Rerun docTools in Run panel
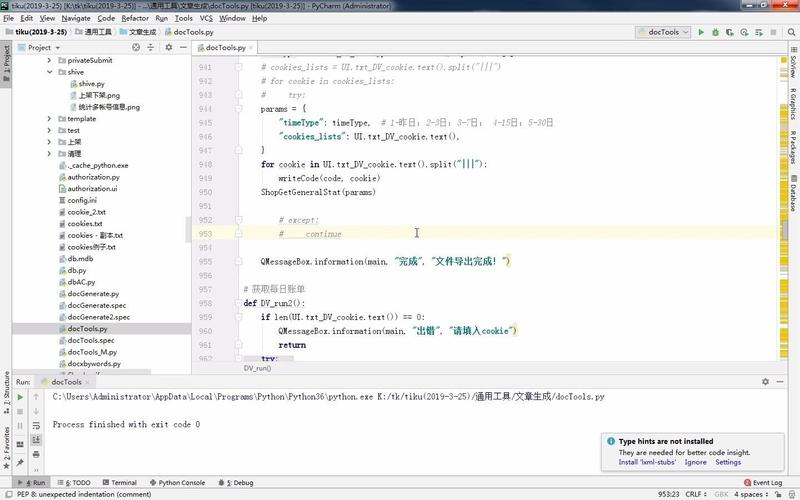The image size is (800, 500). (20, 397)
